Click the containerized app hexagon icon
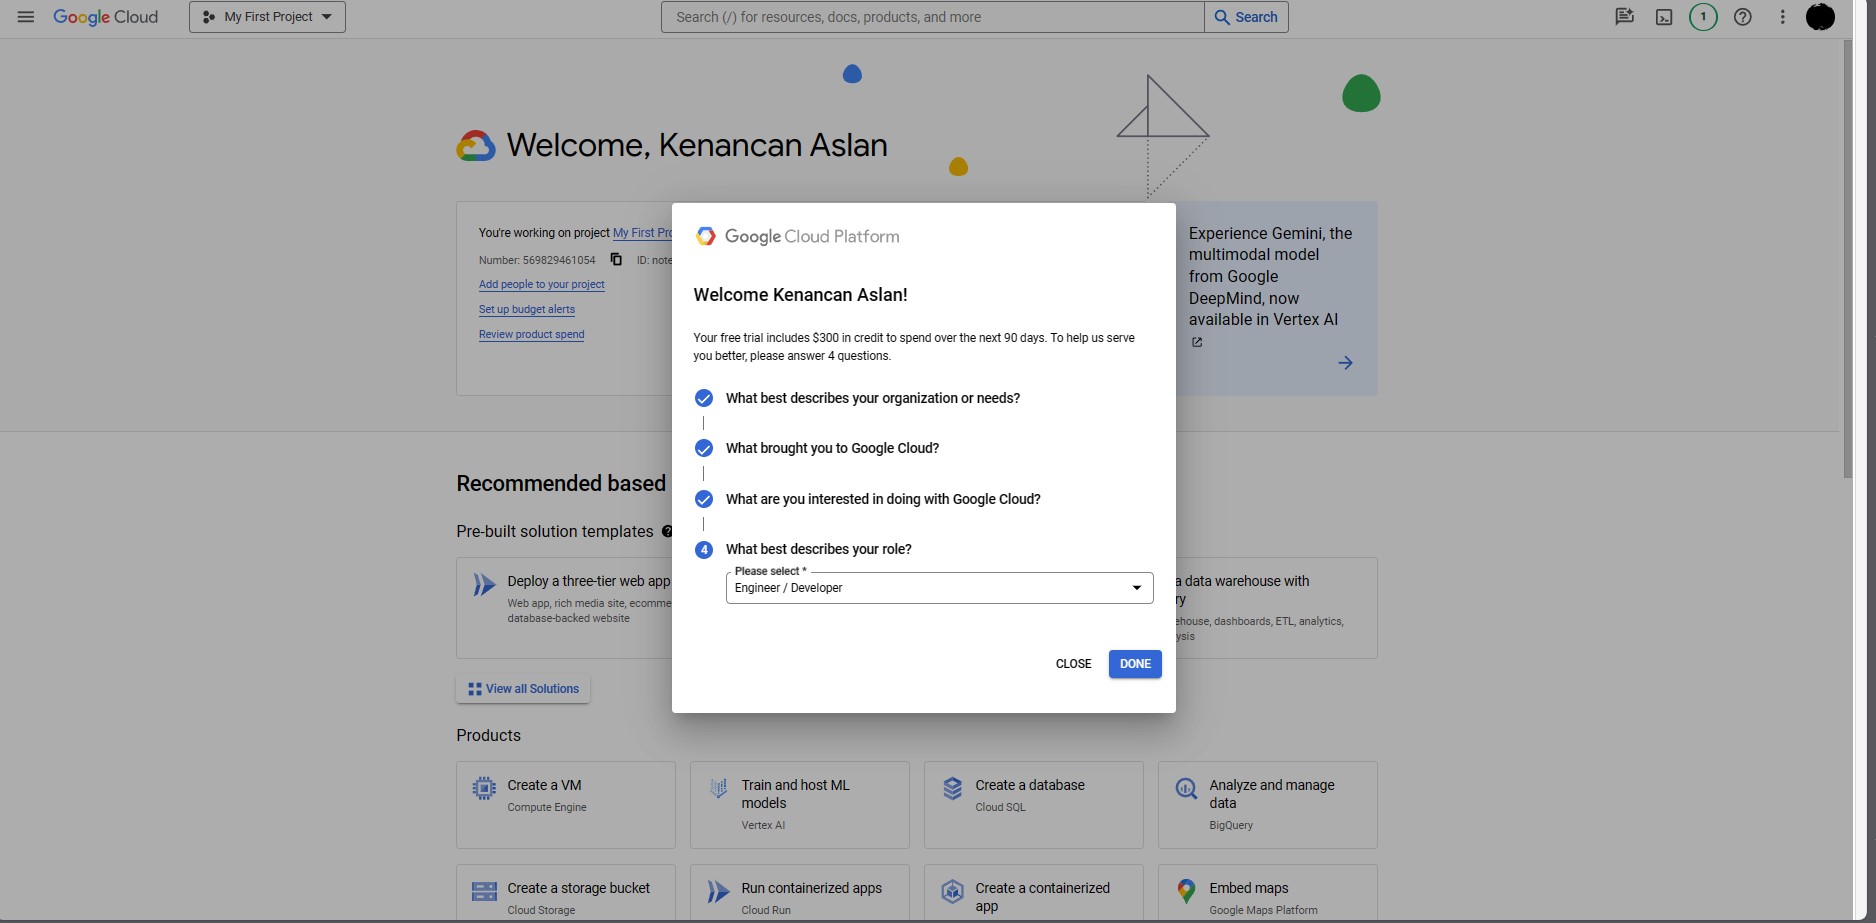The height and width of the screenshot is (923, 1876). pyautogui.click(x=952, y=891)
